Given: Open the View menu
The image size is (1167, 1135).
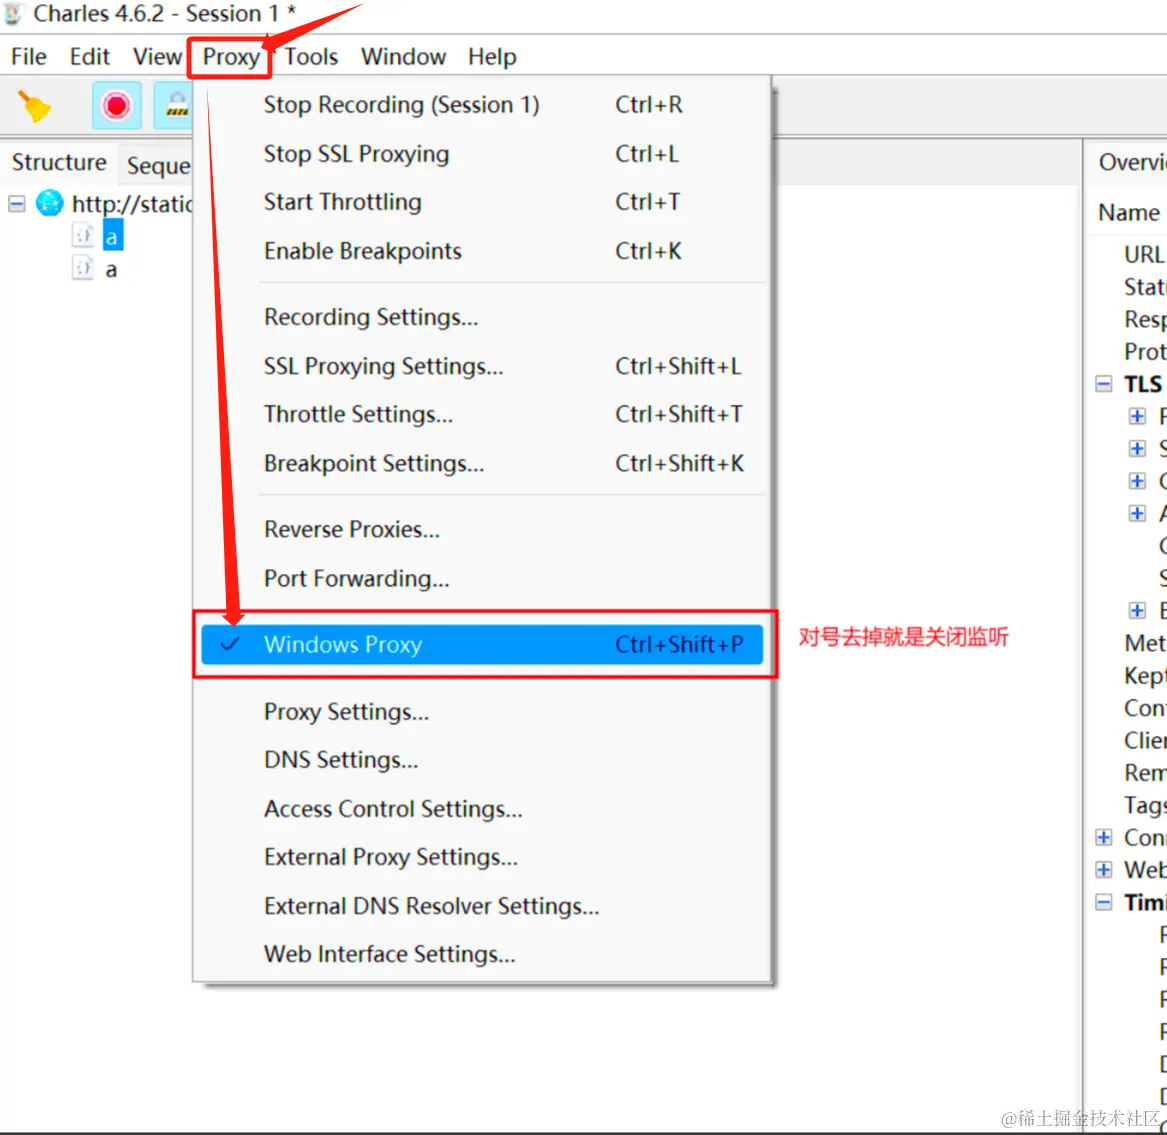Looking at the screenshot, I should [156, 57].
